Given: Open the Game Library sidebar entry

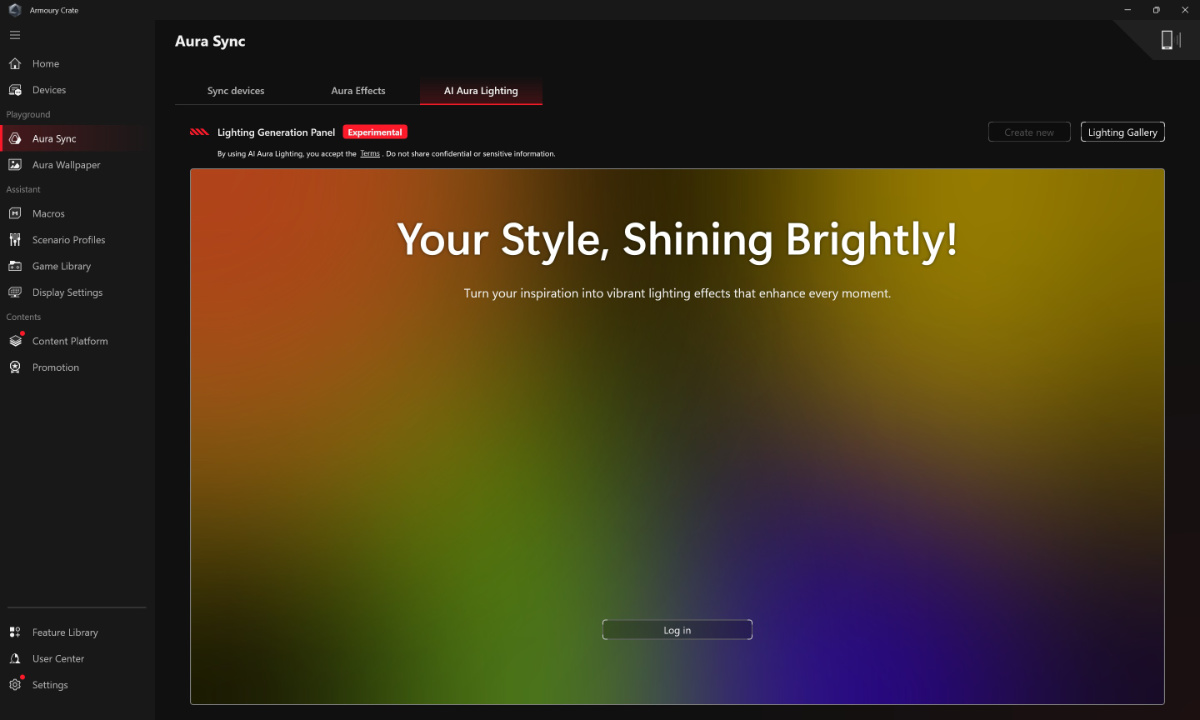Looking at the screenshot, I should pyautogui.click(x=78, y=266).
